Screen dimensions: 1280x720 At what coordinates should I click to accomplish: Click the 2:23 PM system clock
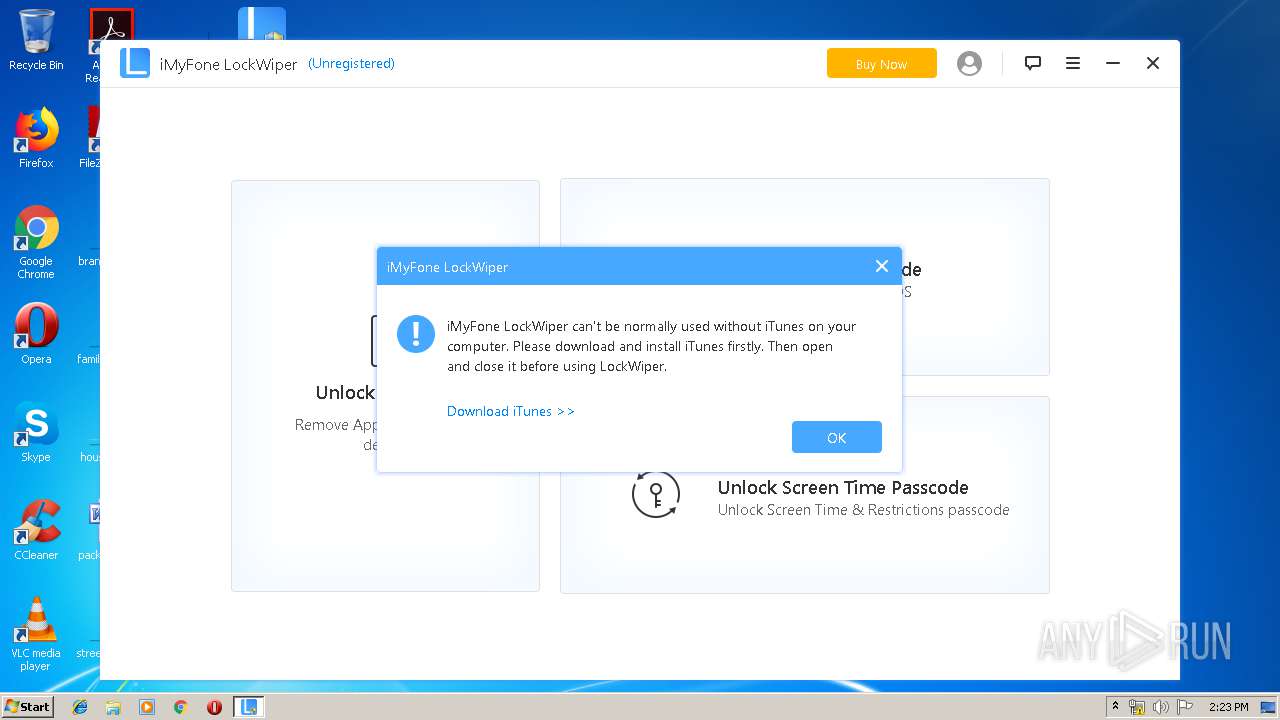[1229, 707]
